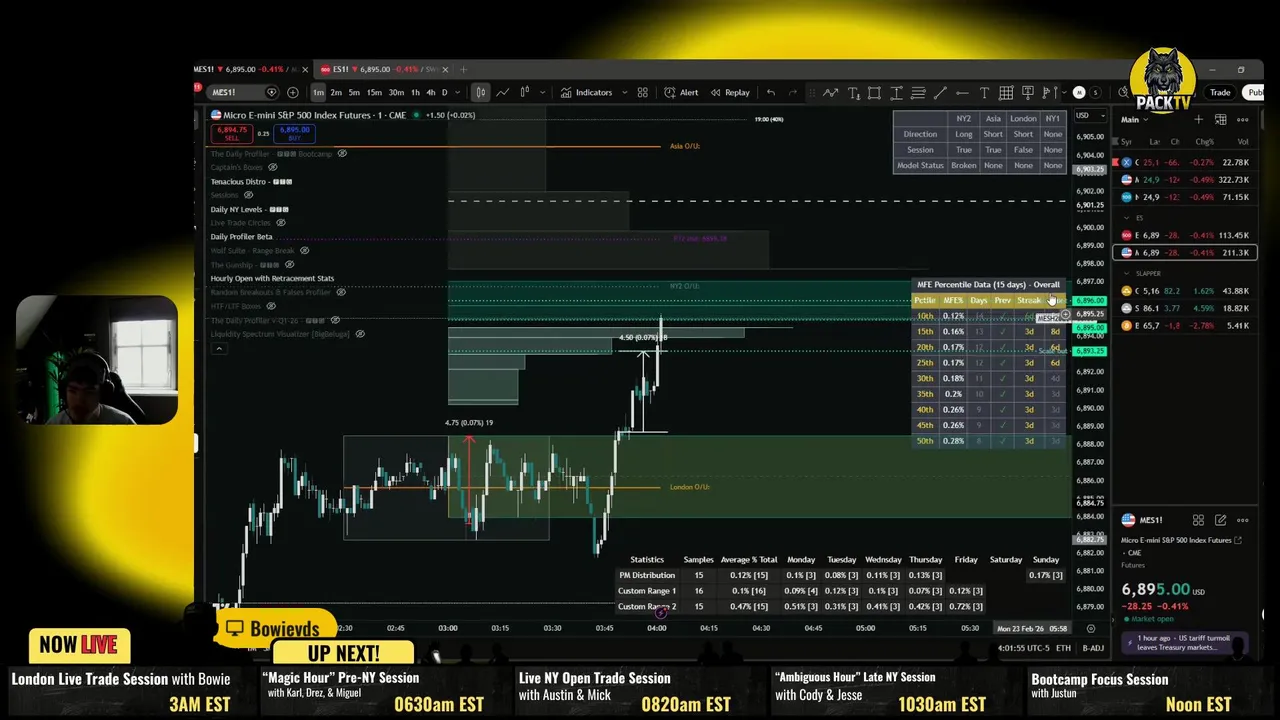1280x720 pixels.
Task: Open advanced watchlist view icon
Action: [x=1220, y=119]
